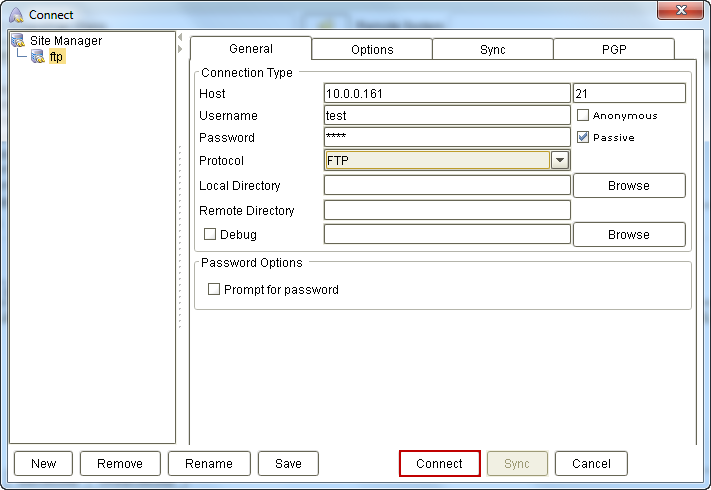Create a New site entry
This screenshot has width=711, height=490.
[43, 463]
